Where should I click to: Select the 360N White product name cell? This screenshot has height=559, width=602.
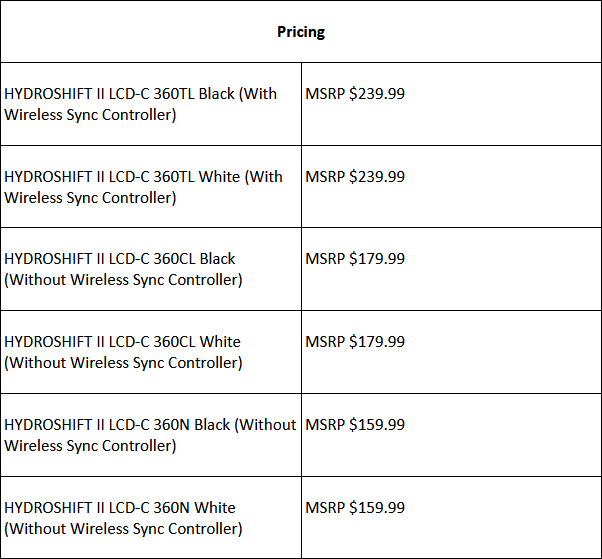coord(151,518)
